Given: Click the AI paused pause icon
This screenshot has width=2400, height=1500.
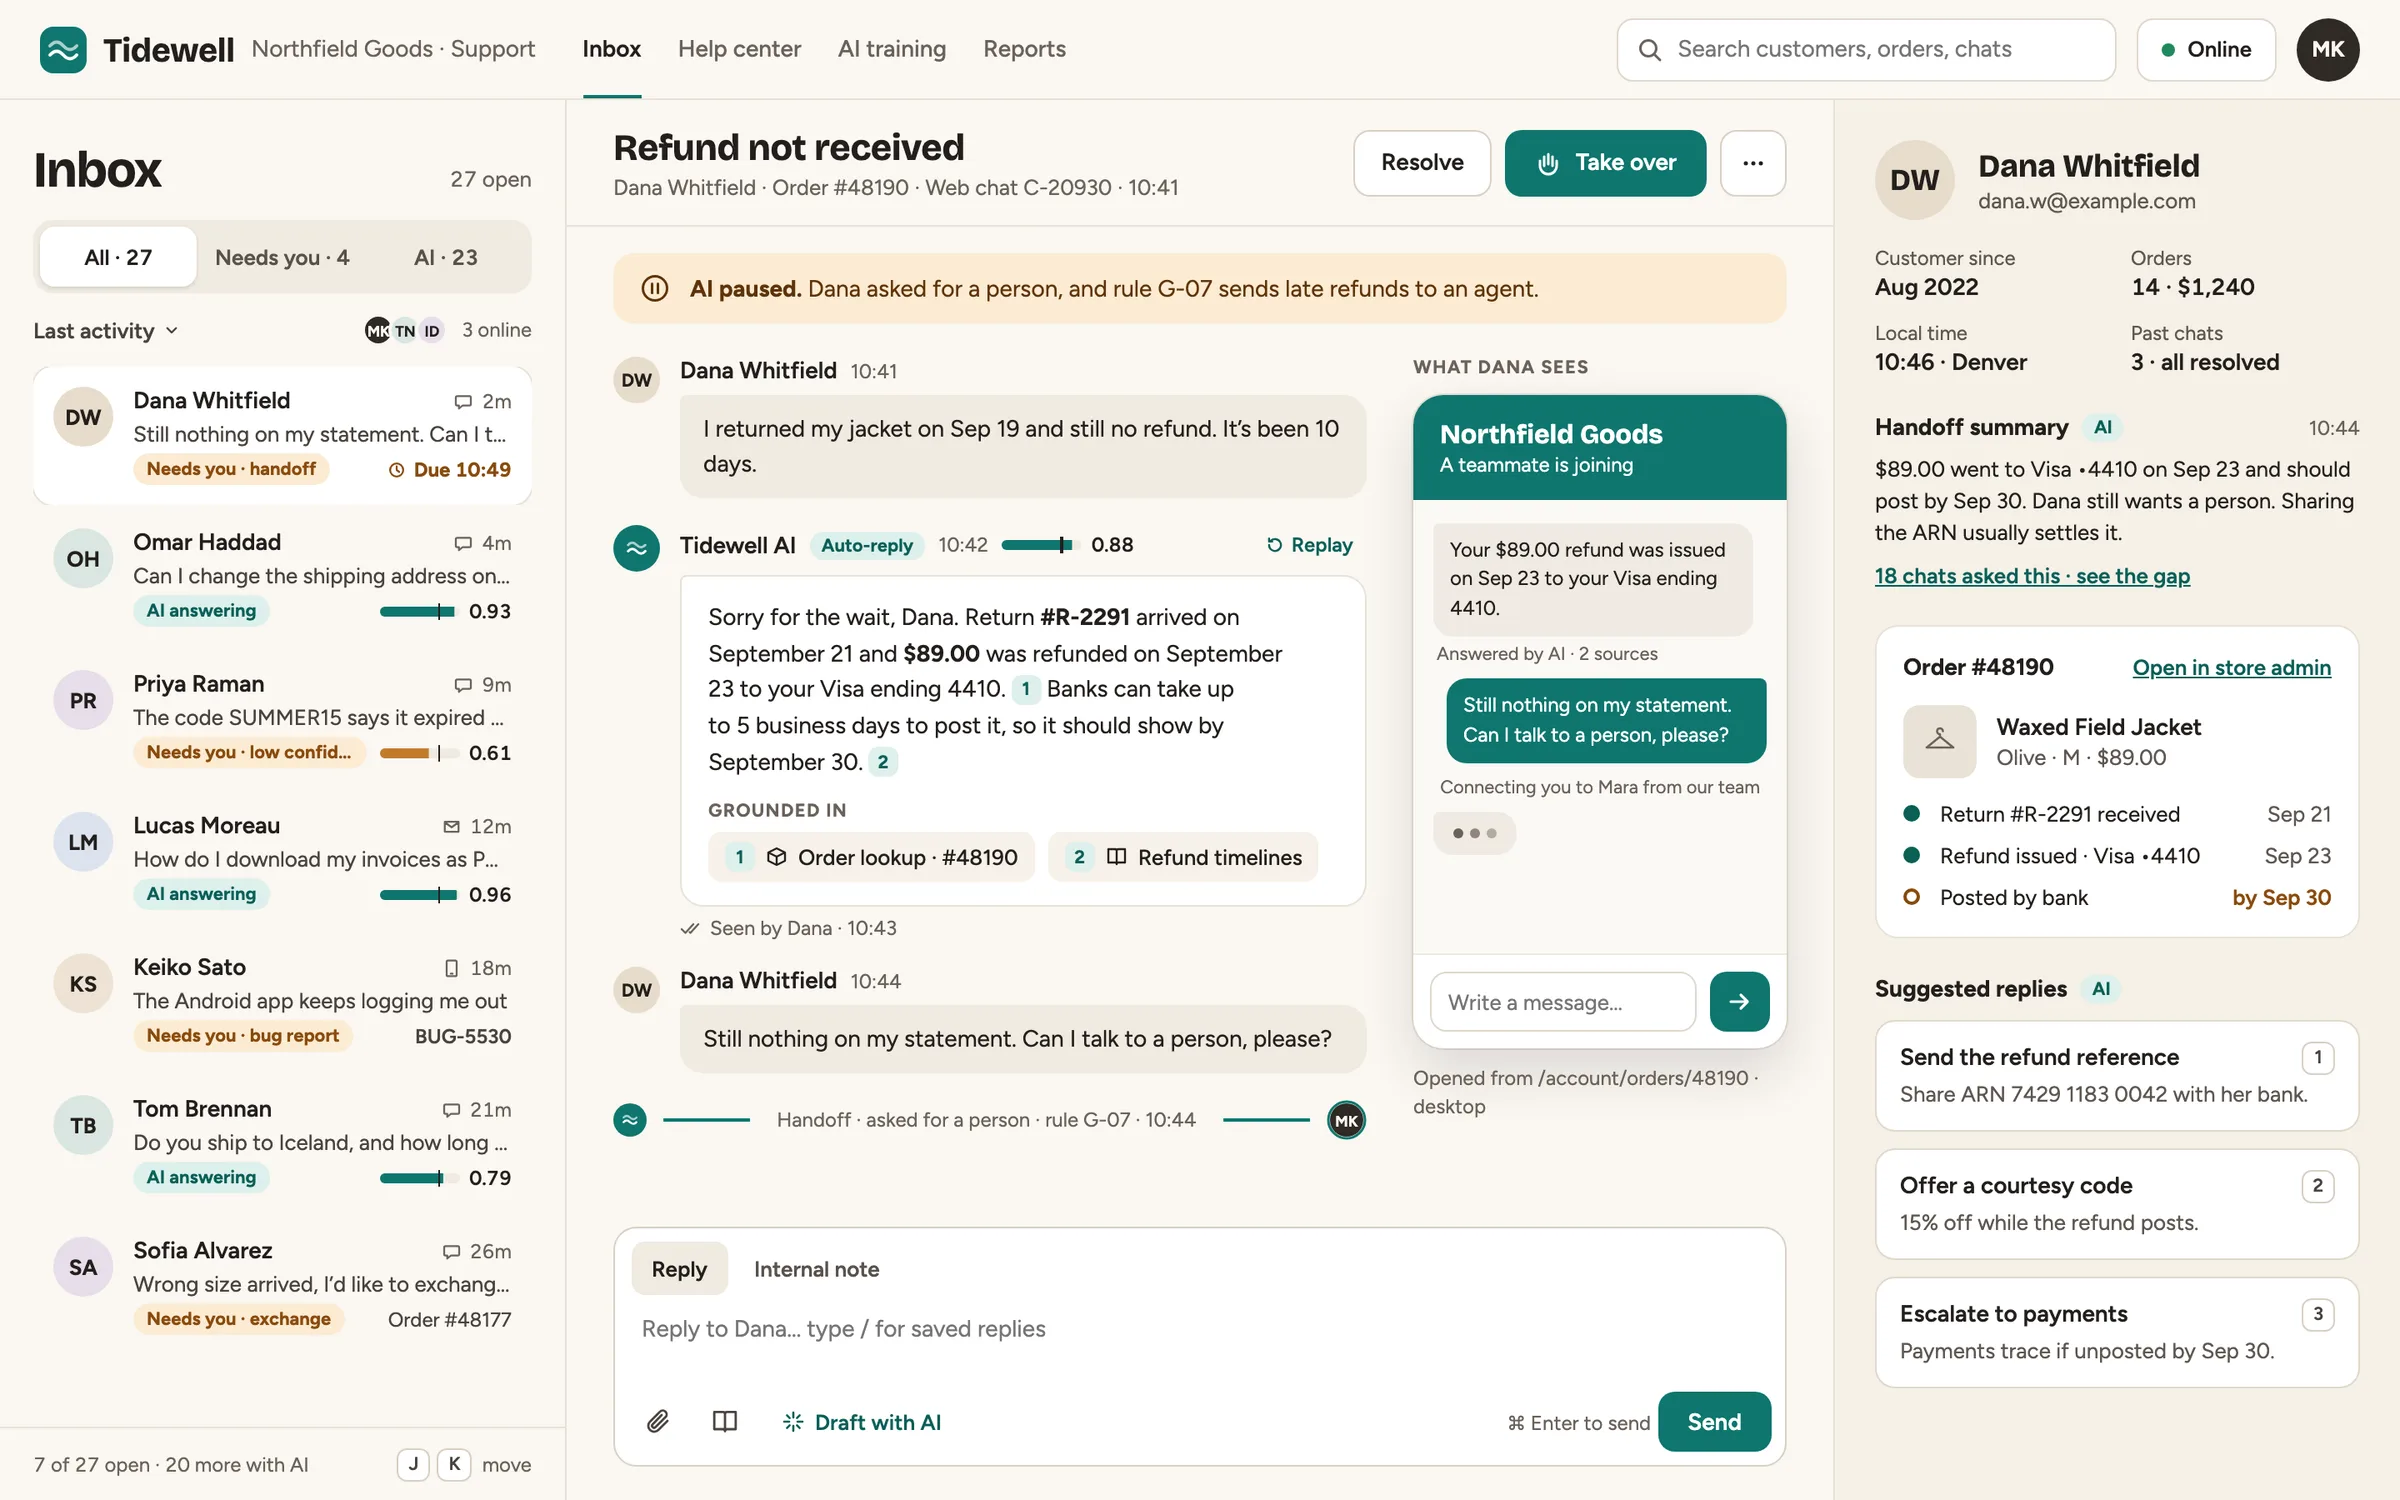Looking at the screenshot, I should point(655,289).
